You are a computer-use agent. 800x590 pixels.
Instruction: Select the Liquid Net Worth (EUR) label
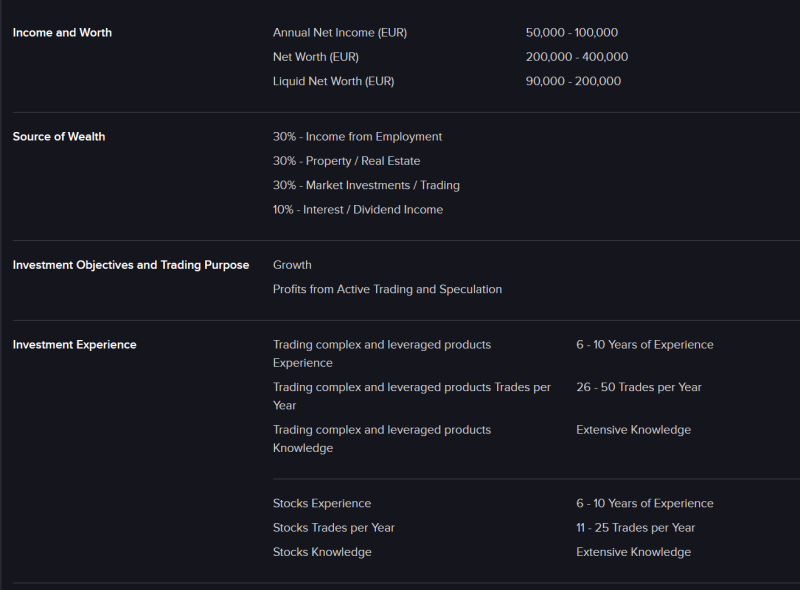click(x=334, y=81)
